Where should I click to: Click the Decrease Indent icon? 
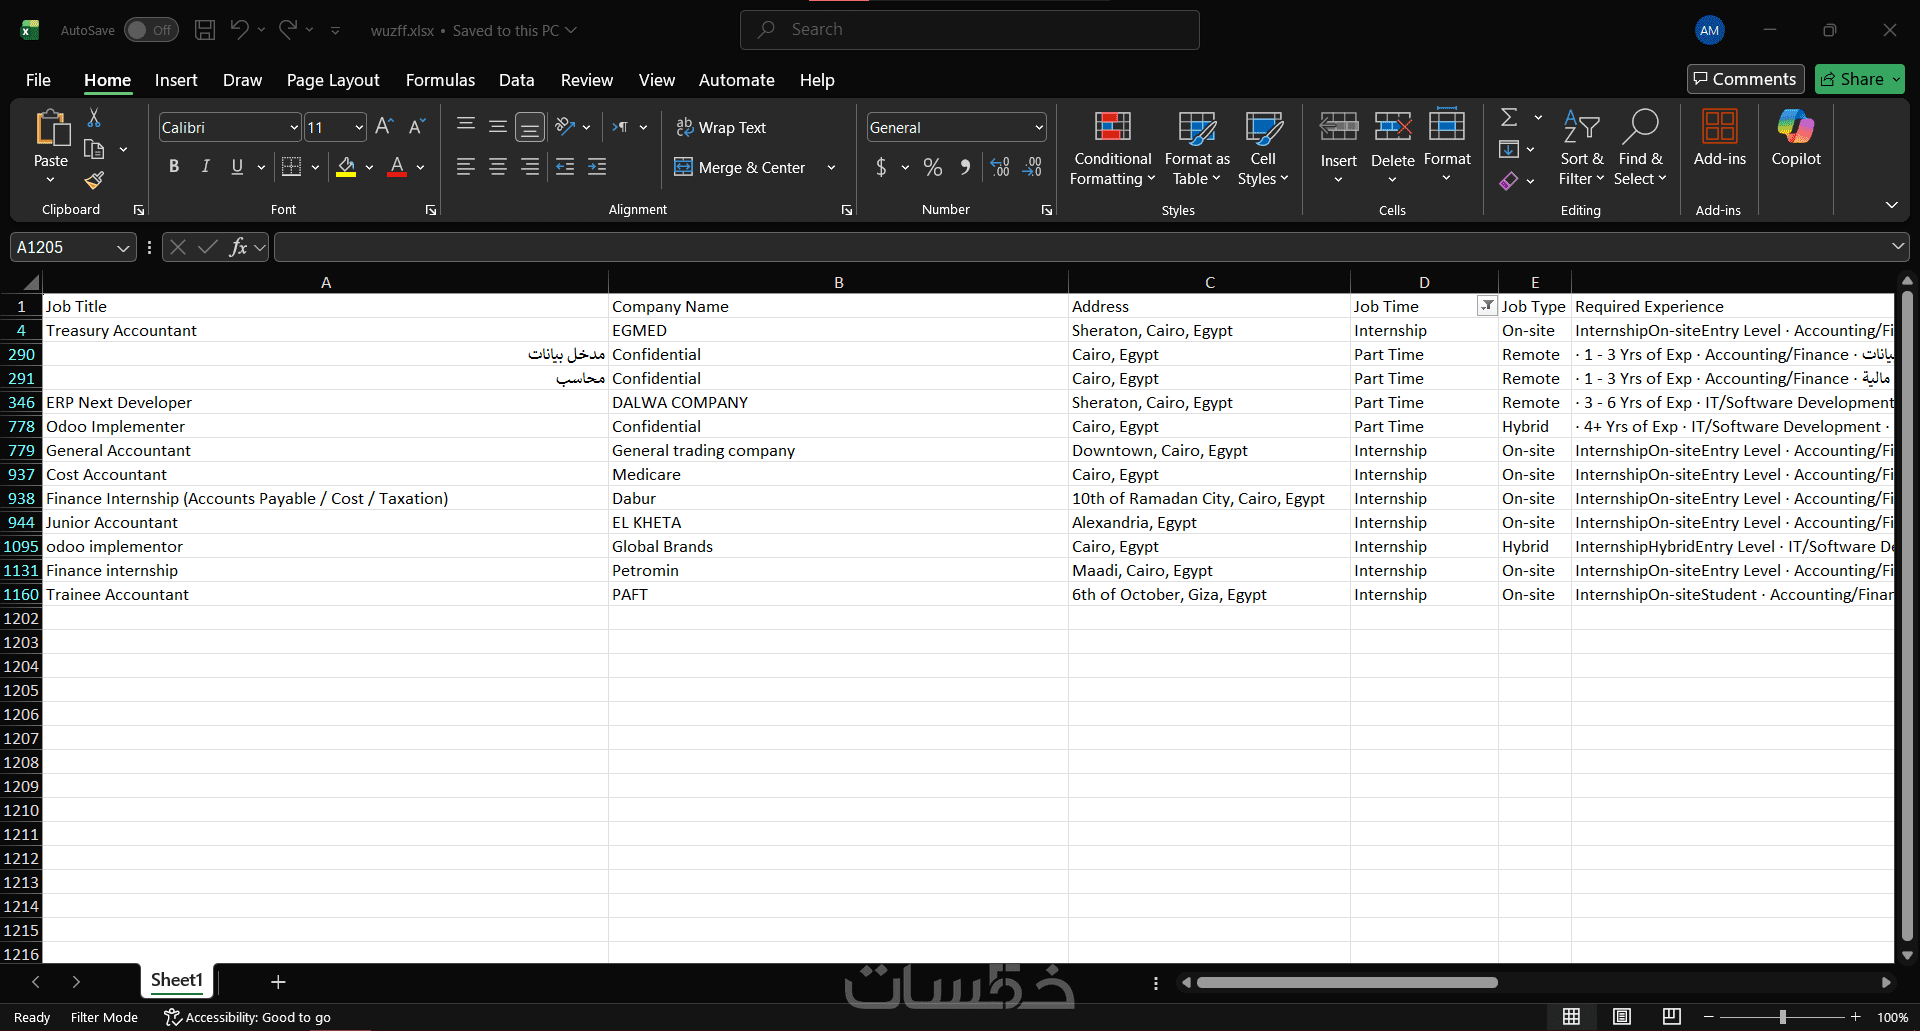click(x=565, y=167)
